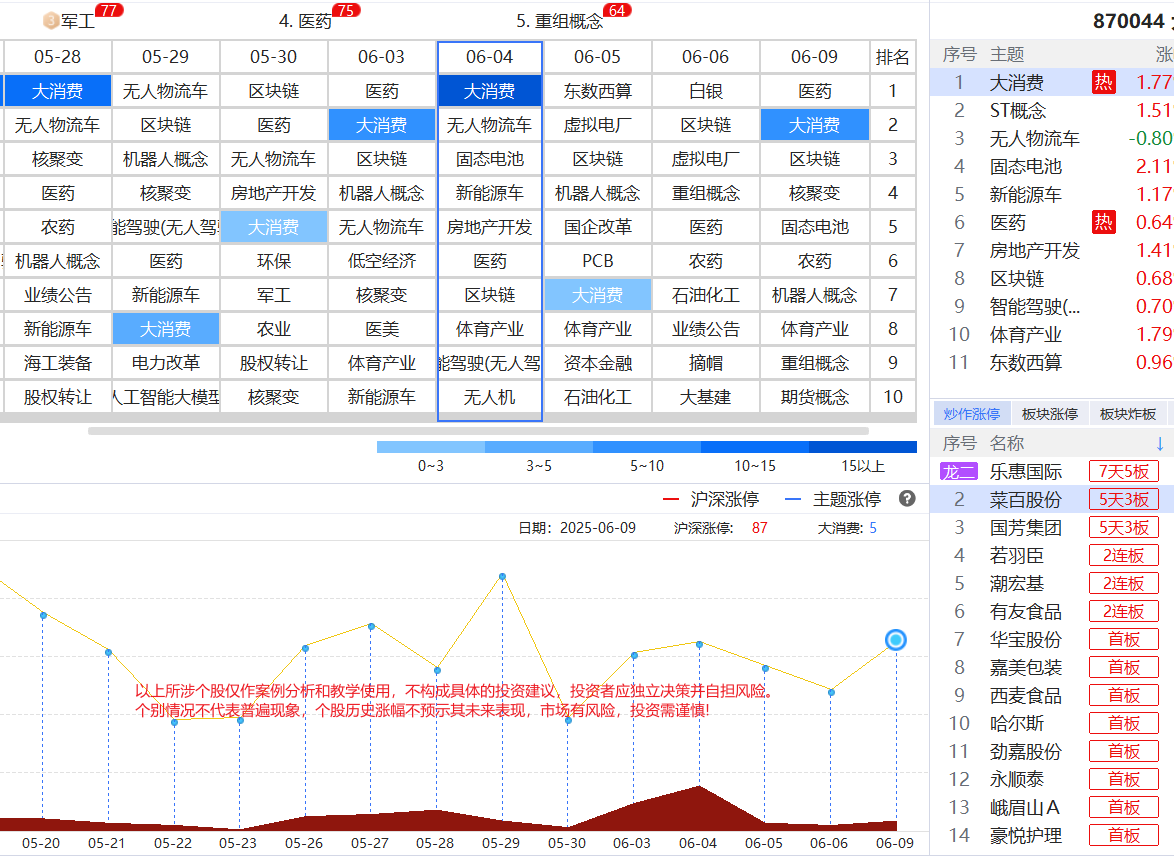Click the 7天5板 button for 乐惠国际
This screenshot has height=857, width=1174.
pyautogui.click(x=1124, y=472)
